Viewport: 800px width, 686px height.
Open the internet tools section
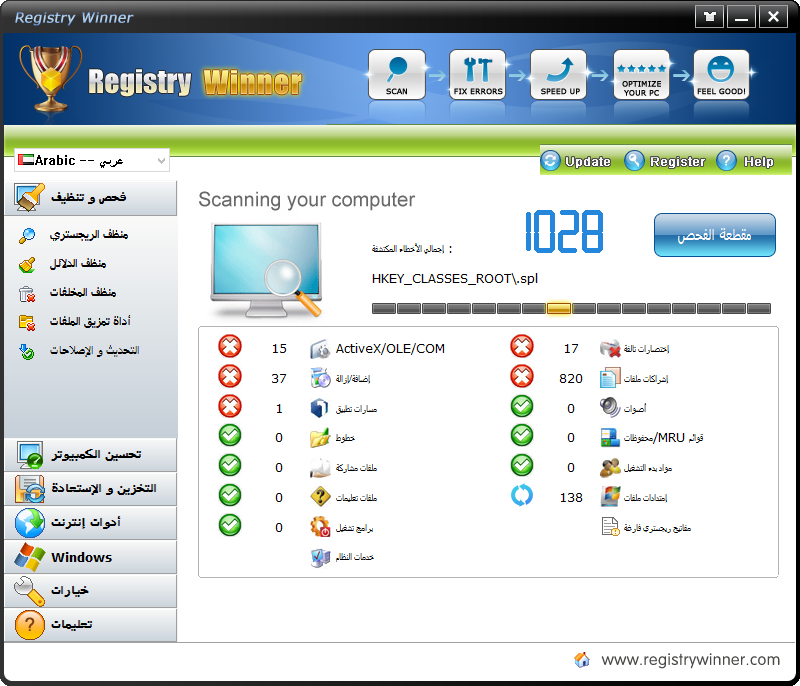91,523
